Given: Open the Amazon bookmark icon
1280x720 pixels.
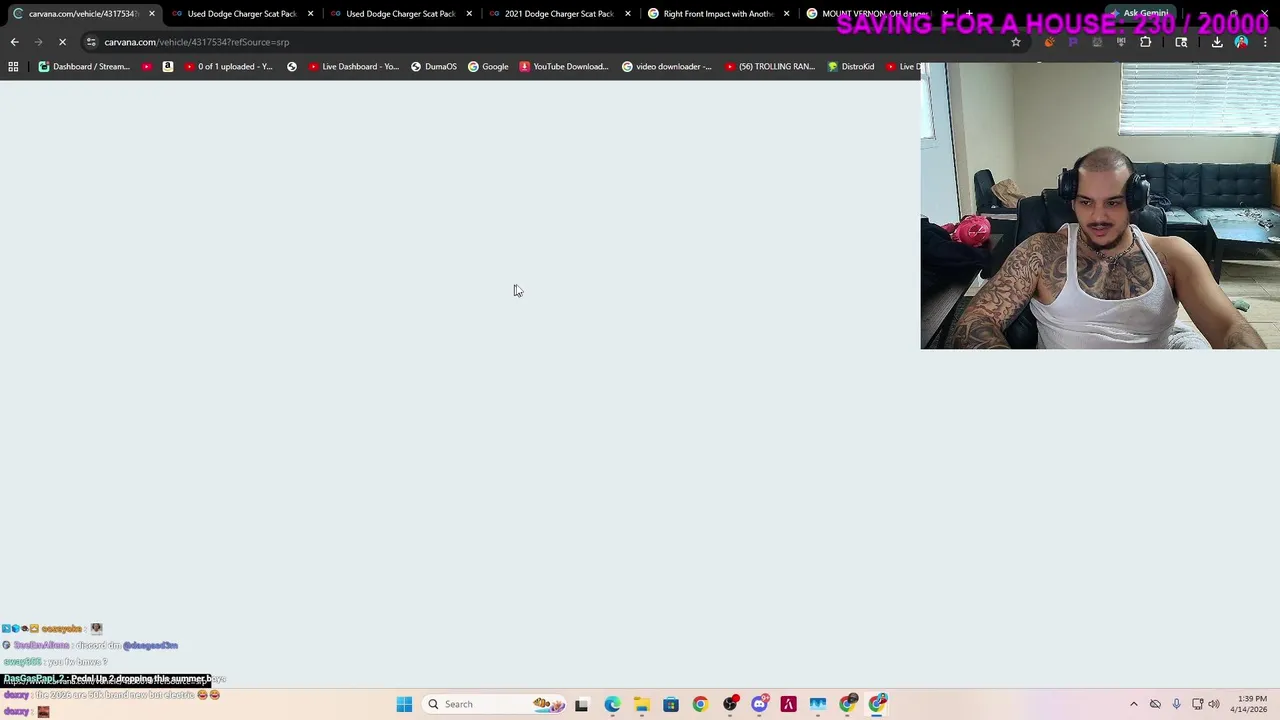Looking at the screenshot, I should point(167,66).
